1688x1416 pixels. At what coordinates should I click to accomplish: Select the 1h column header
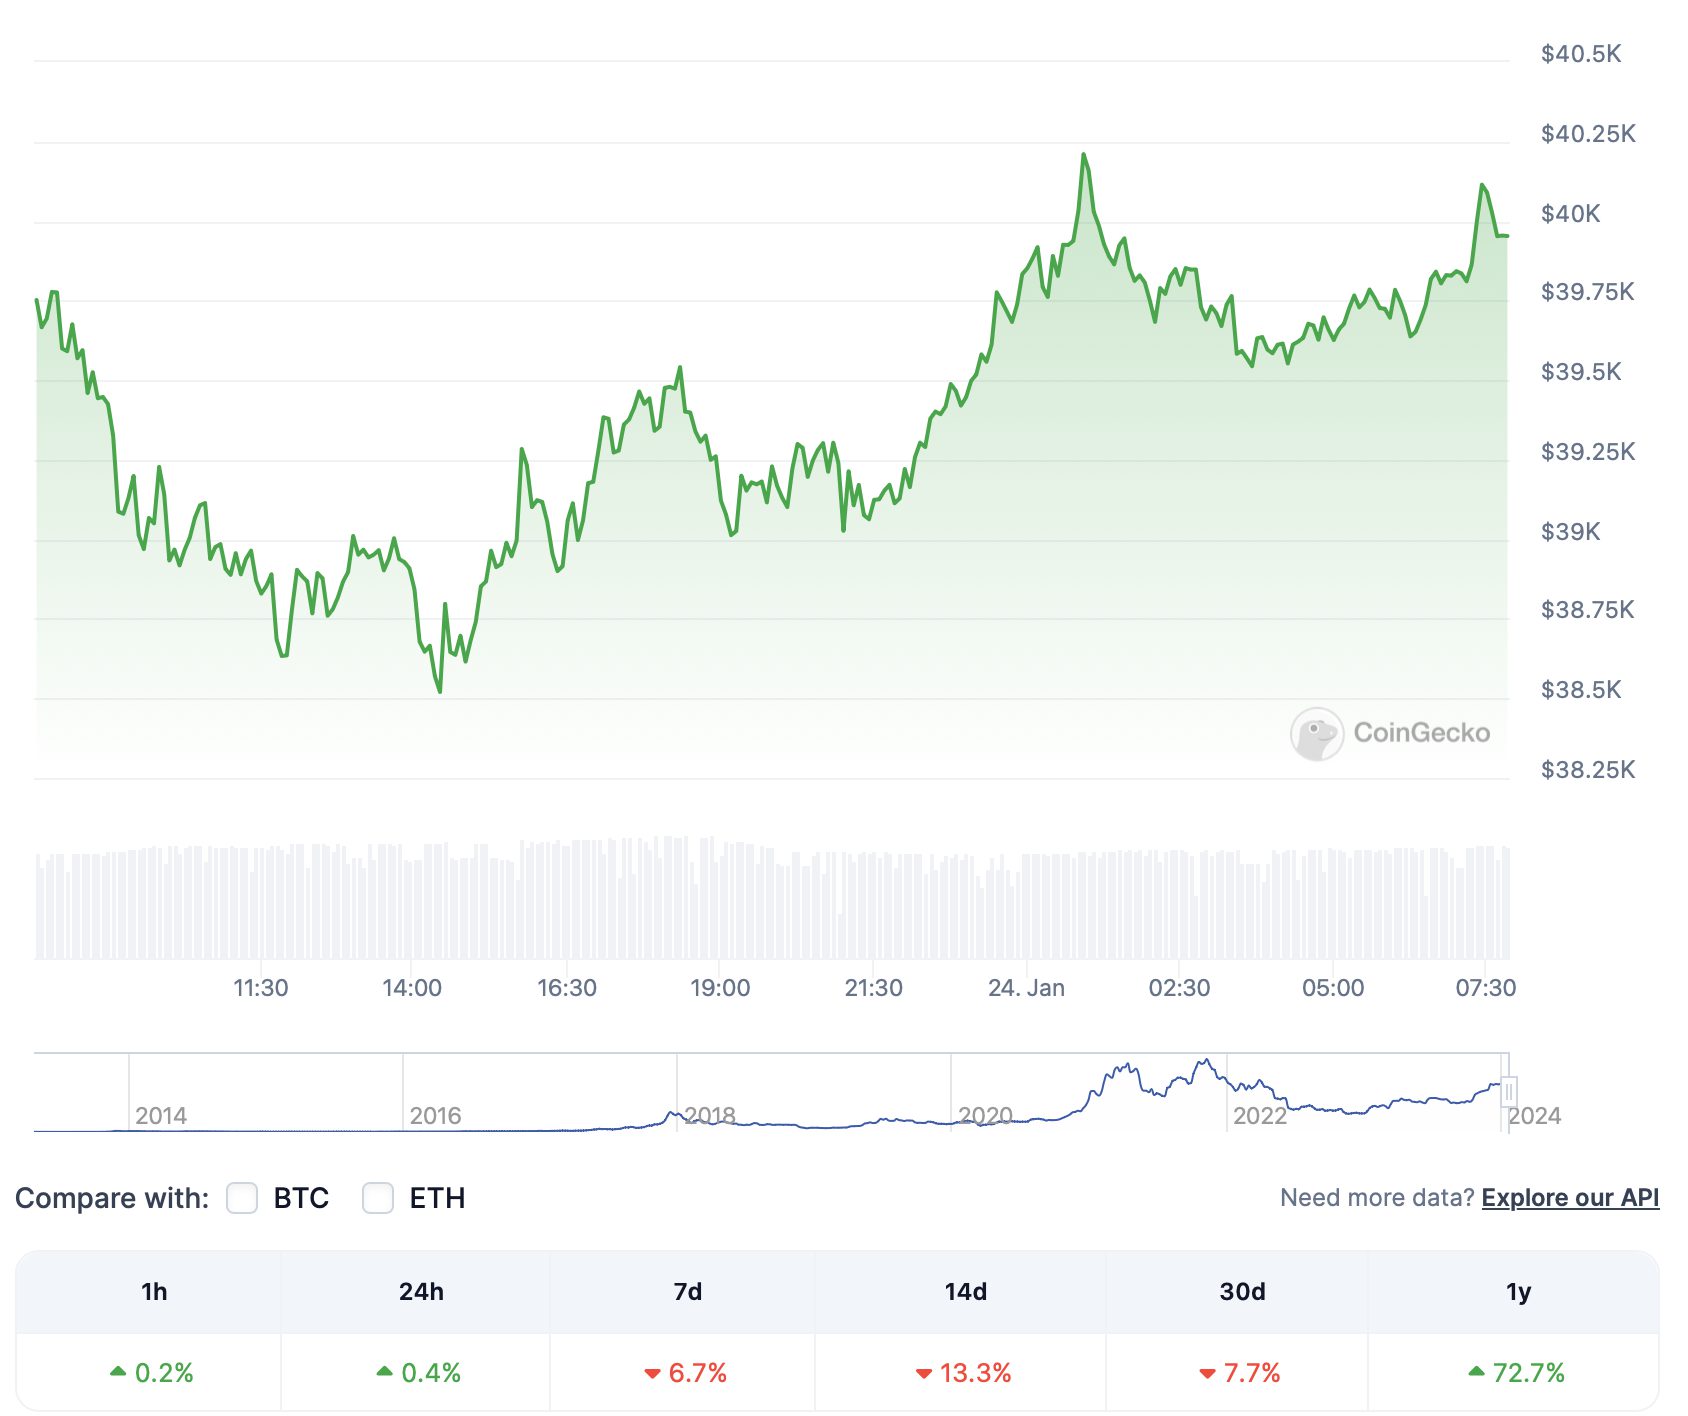pyautogui.click(x=154, y=1292)
